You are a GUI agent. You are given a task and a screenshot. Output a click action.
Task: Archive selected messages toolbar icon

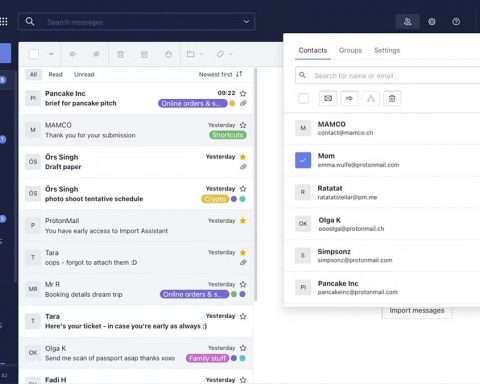[x=144, y=54]
